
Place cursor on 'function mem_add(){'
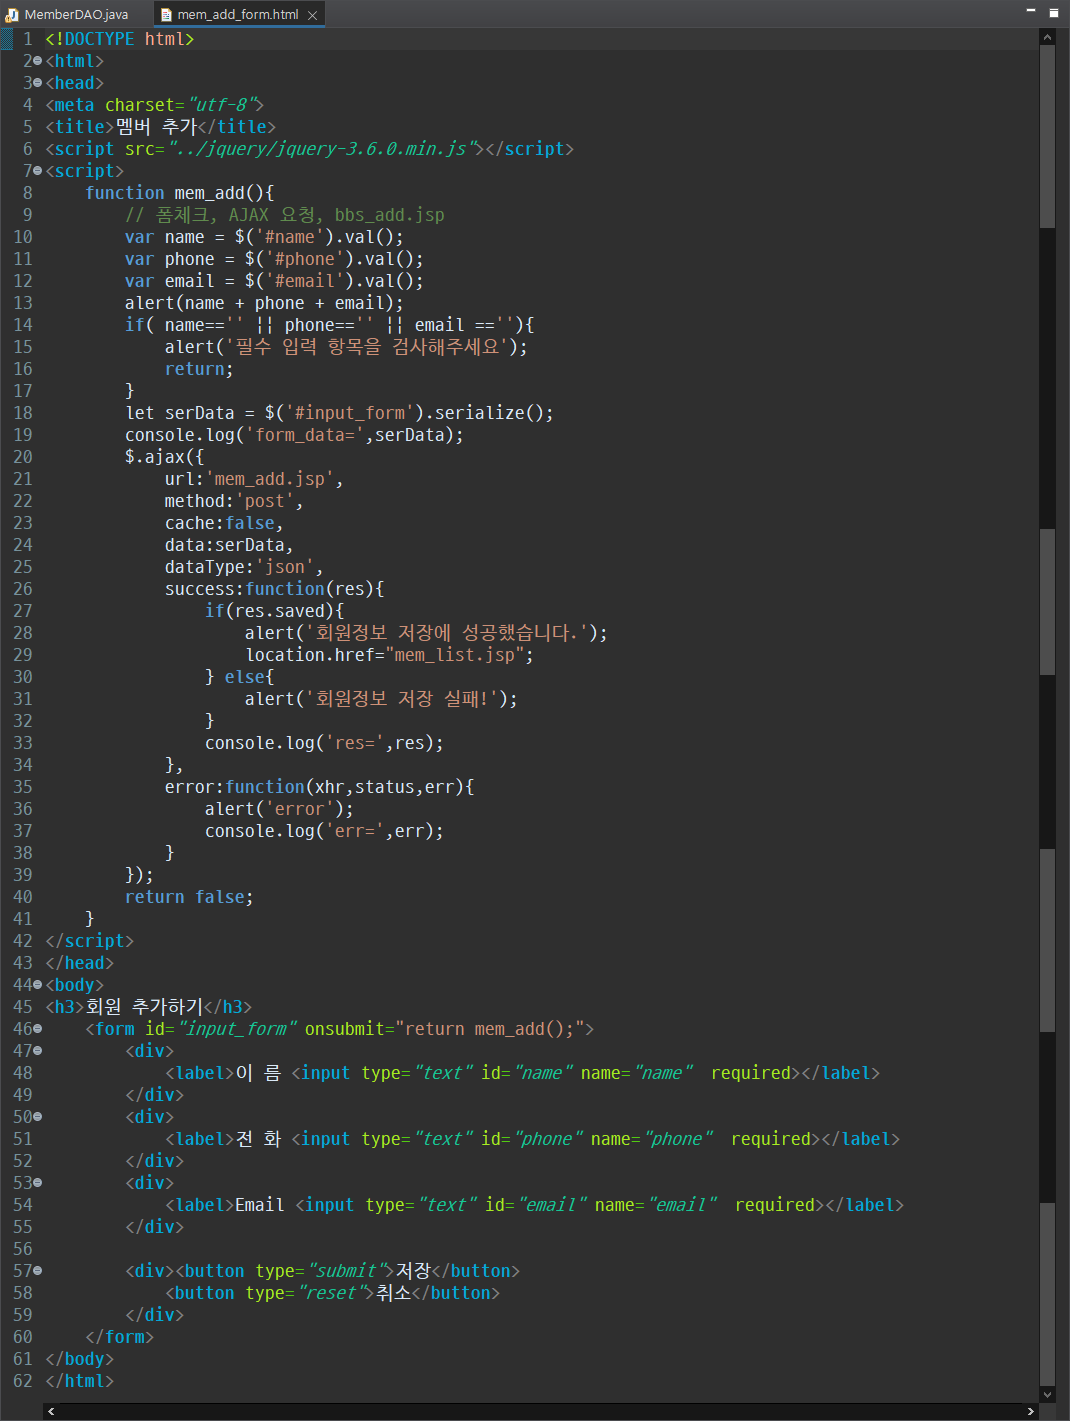tap(180, 193)
